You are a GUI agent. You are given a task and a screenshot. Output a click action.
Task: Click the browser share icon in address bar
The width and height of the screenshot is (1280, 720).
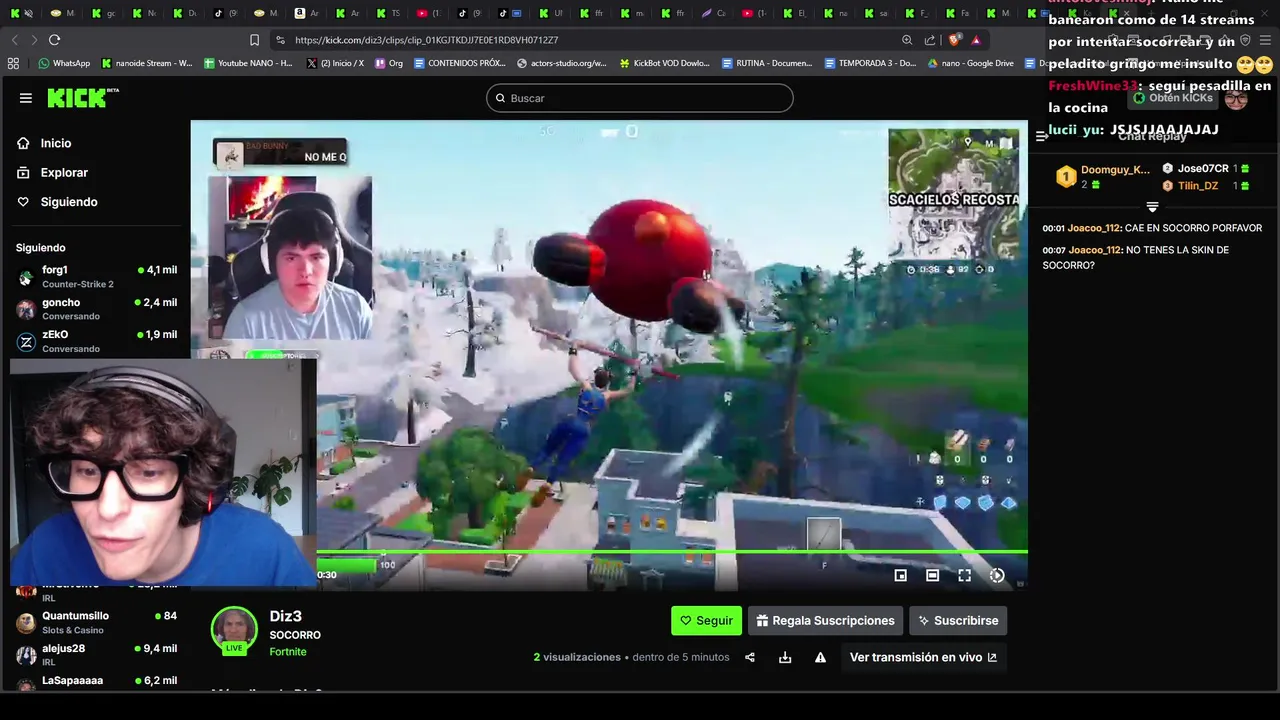pos(930,40)
